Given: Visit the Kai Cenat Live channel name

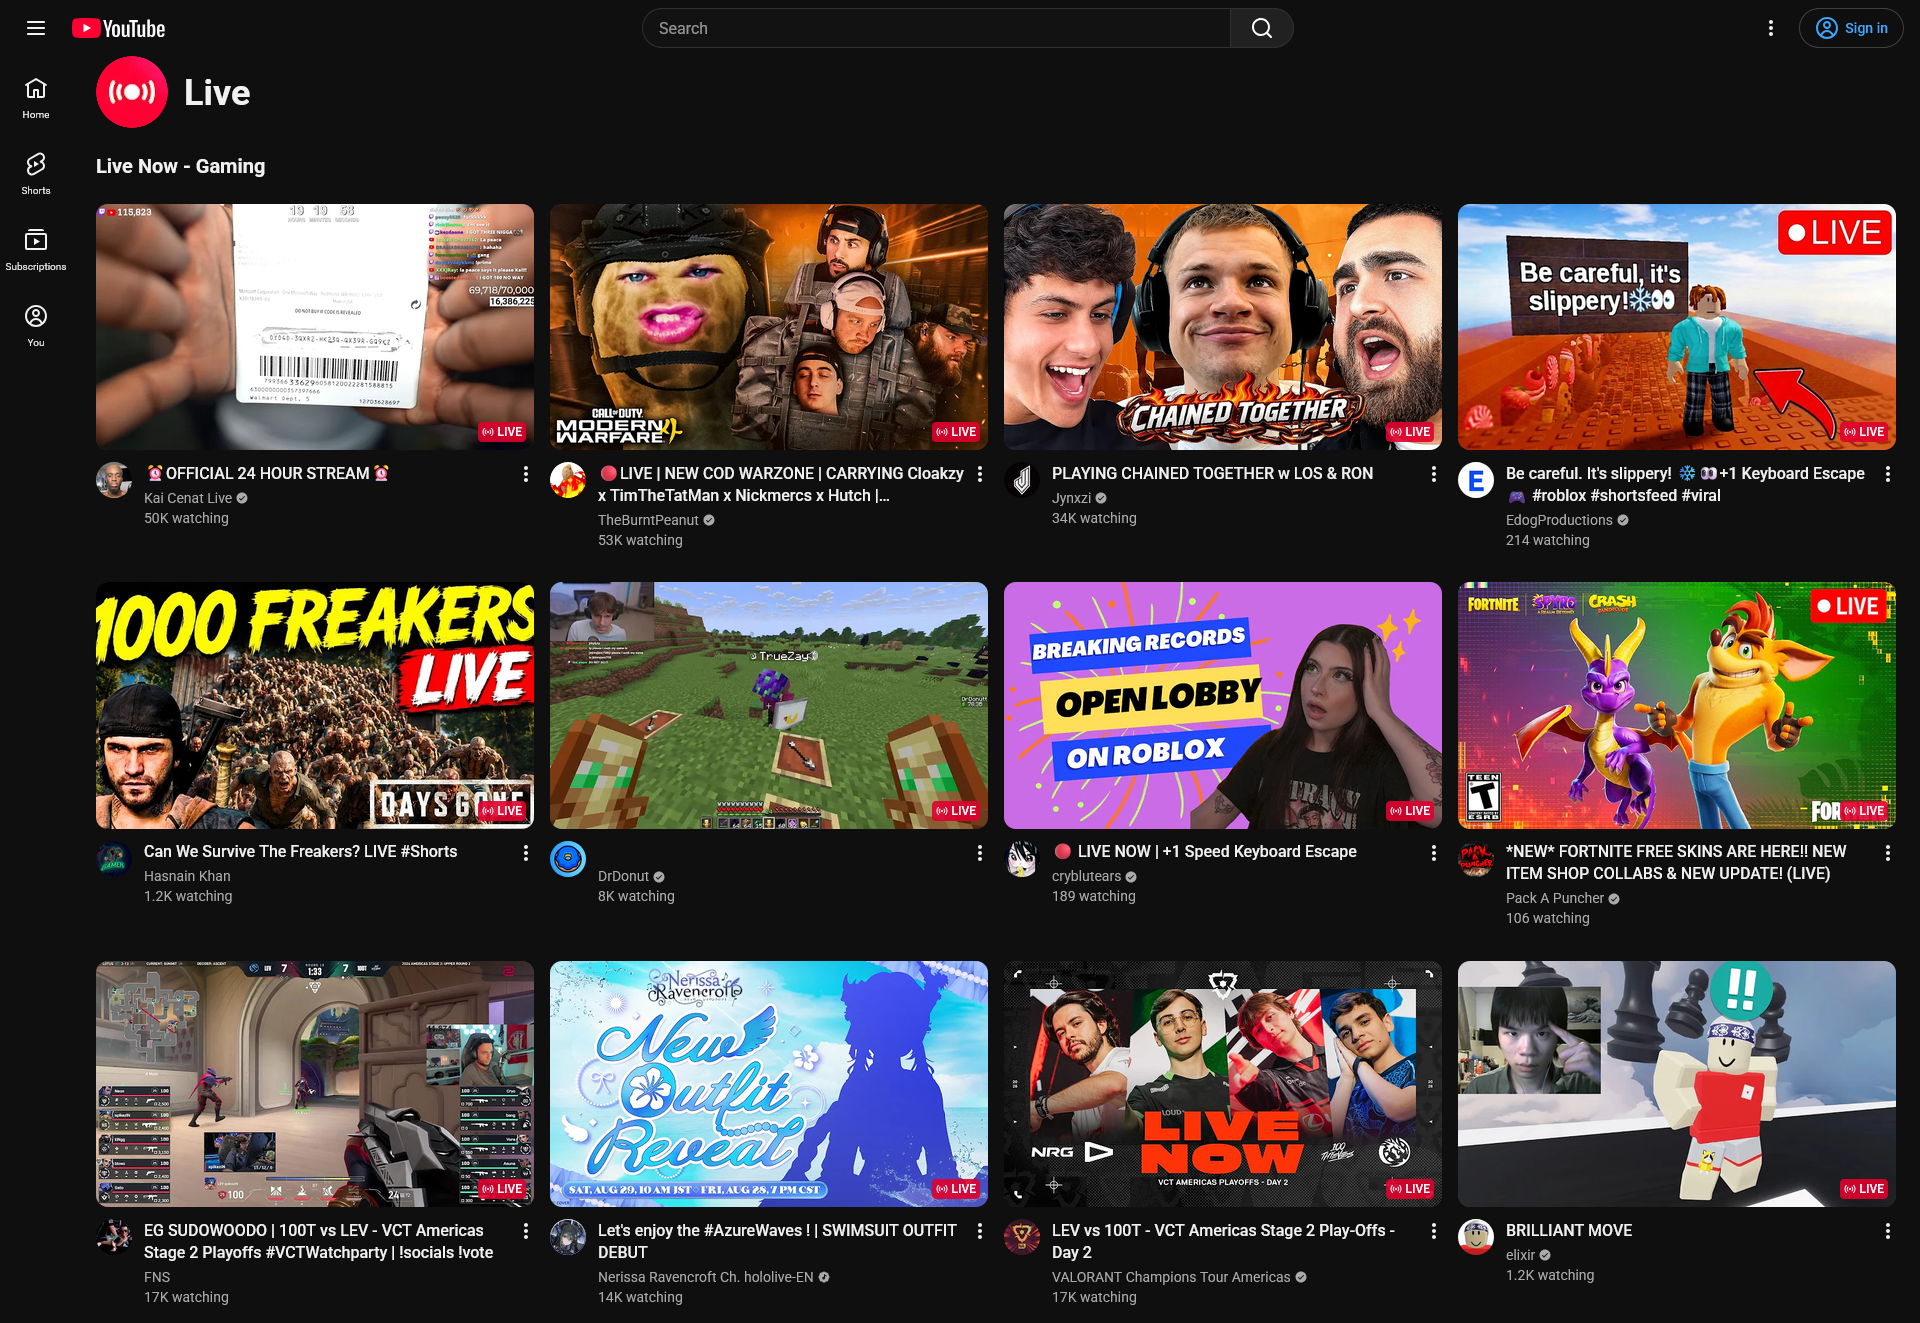Looking at the screenshot, I should click(x=188, y=498).
